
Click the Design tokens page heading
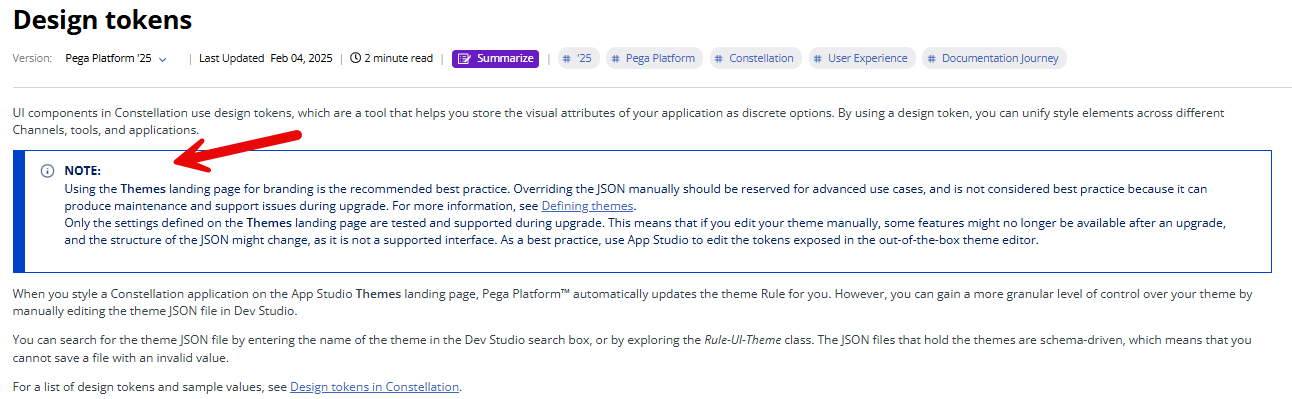pyautogui.click(x=102, y=19)
